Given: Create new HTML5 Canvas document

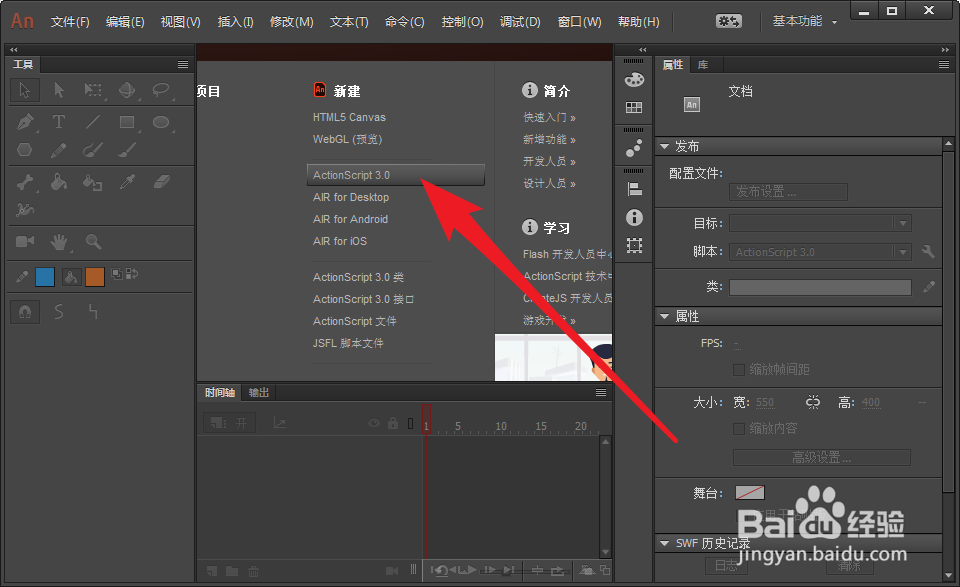Looking at the screenshot, I should point(349,117).
